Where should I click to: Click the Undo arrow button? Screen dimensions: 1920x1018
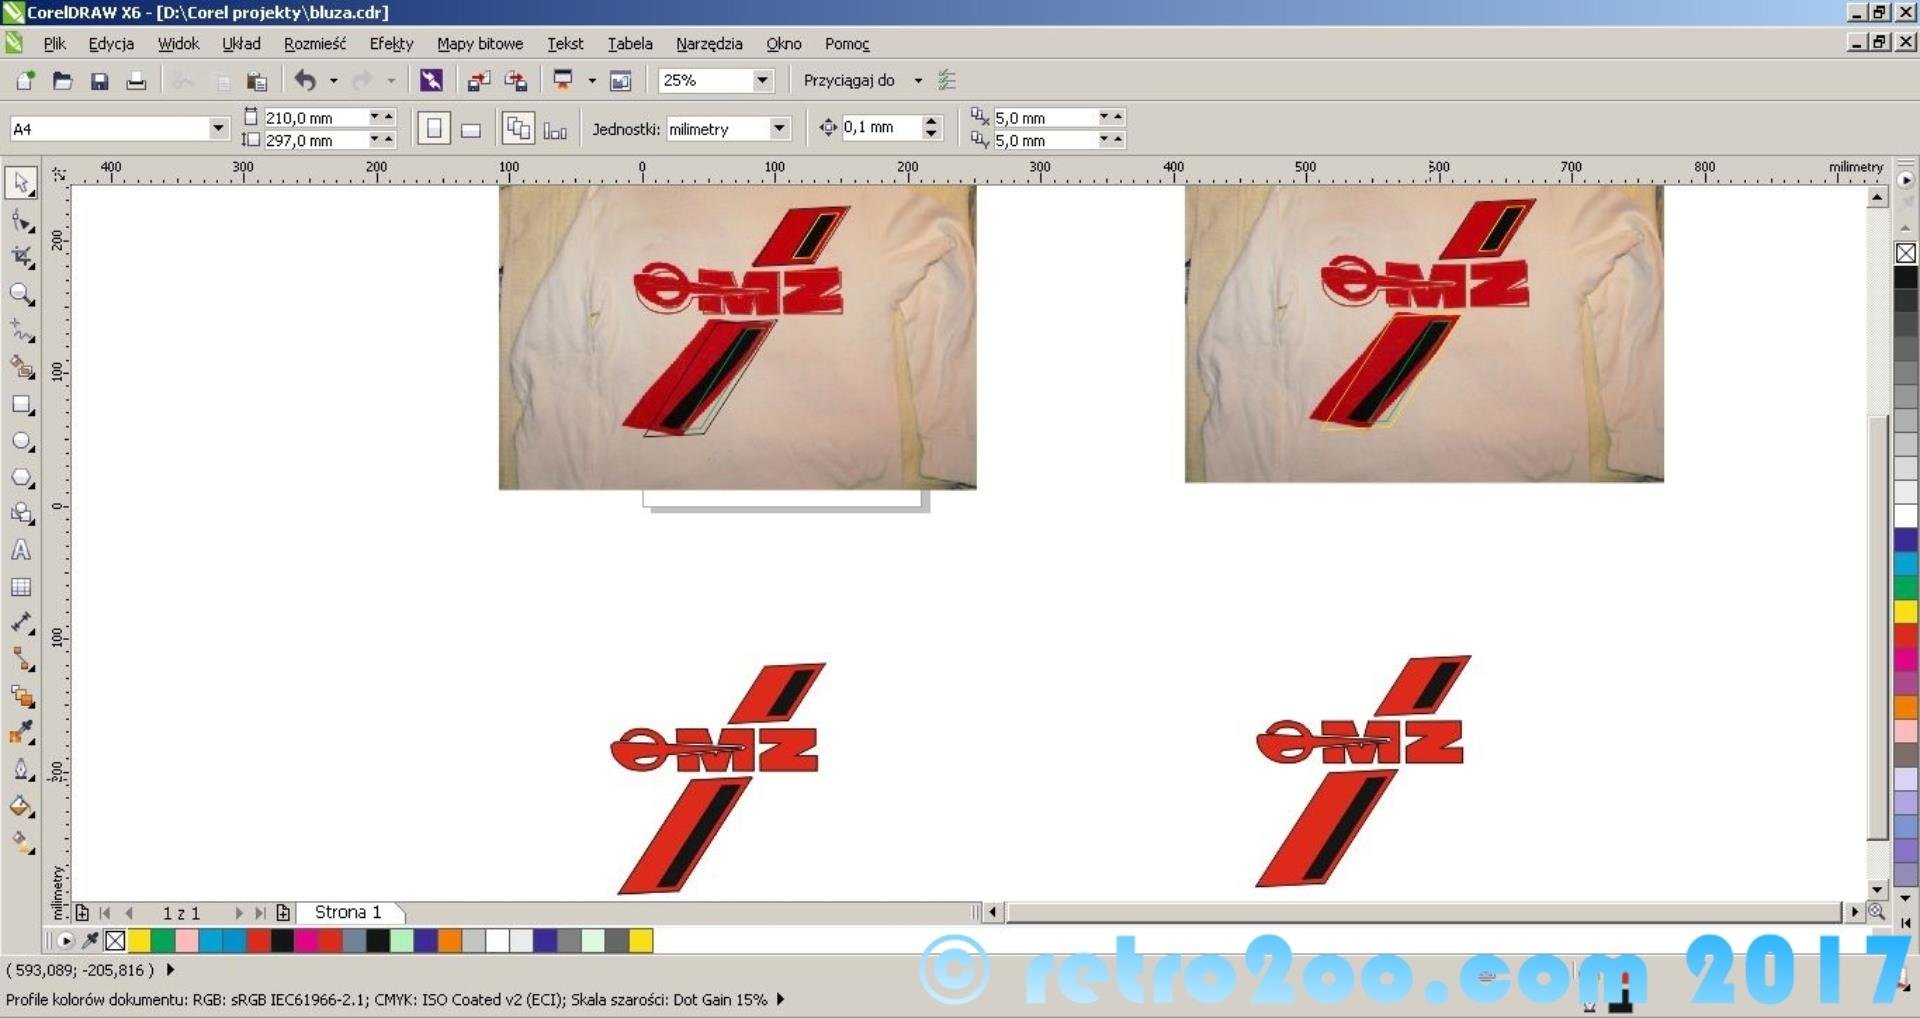click(x=305, y=81)
